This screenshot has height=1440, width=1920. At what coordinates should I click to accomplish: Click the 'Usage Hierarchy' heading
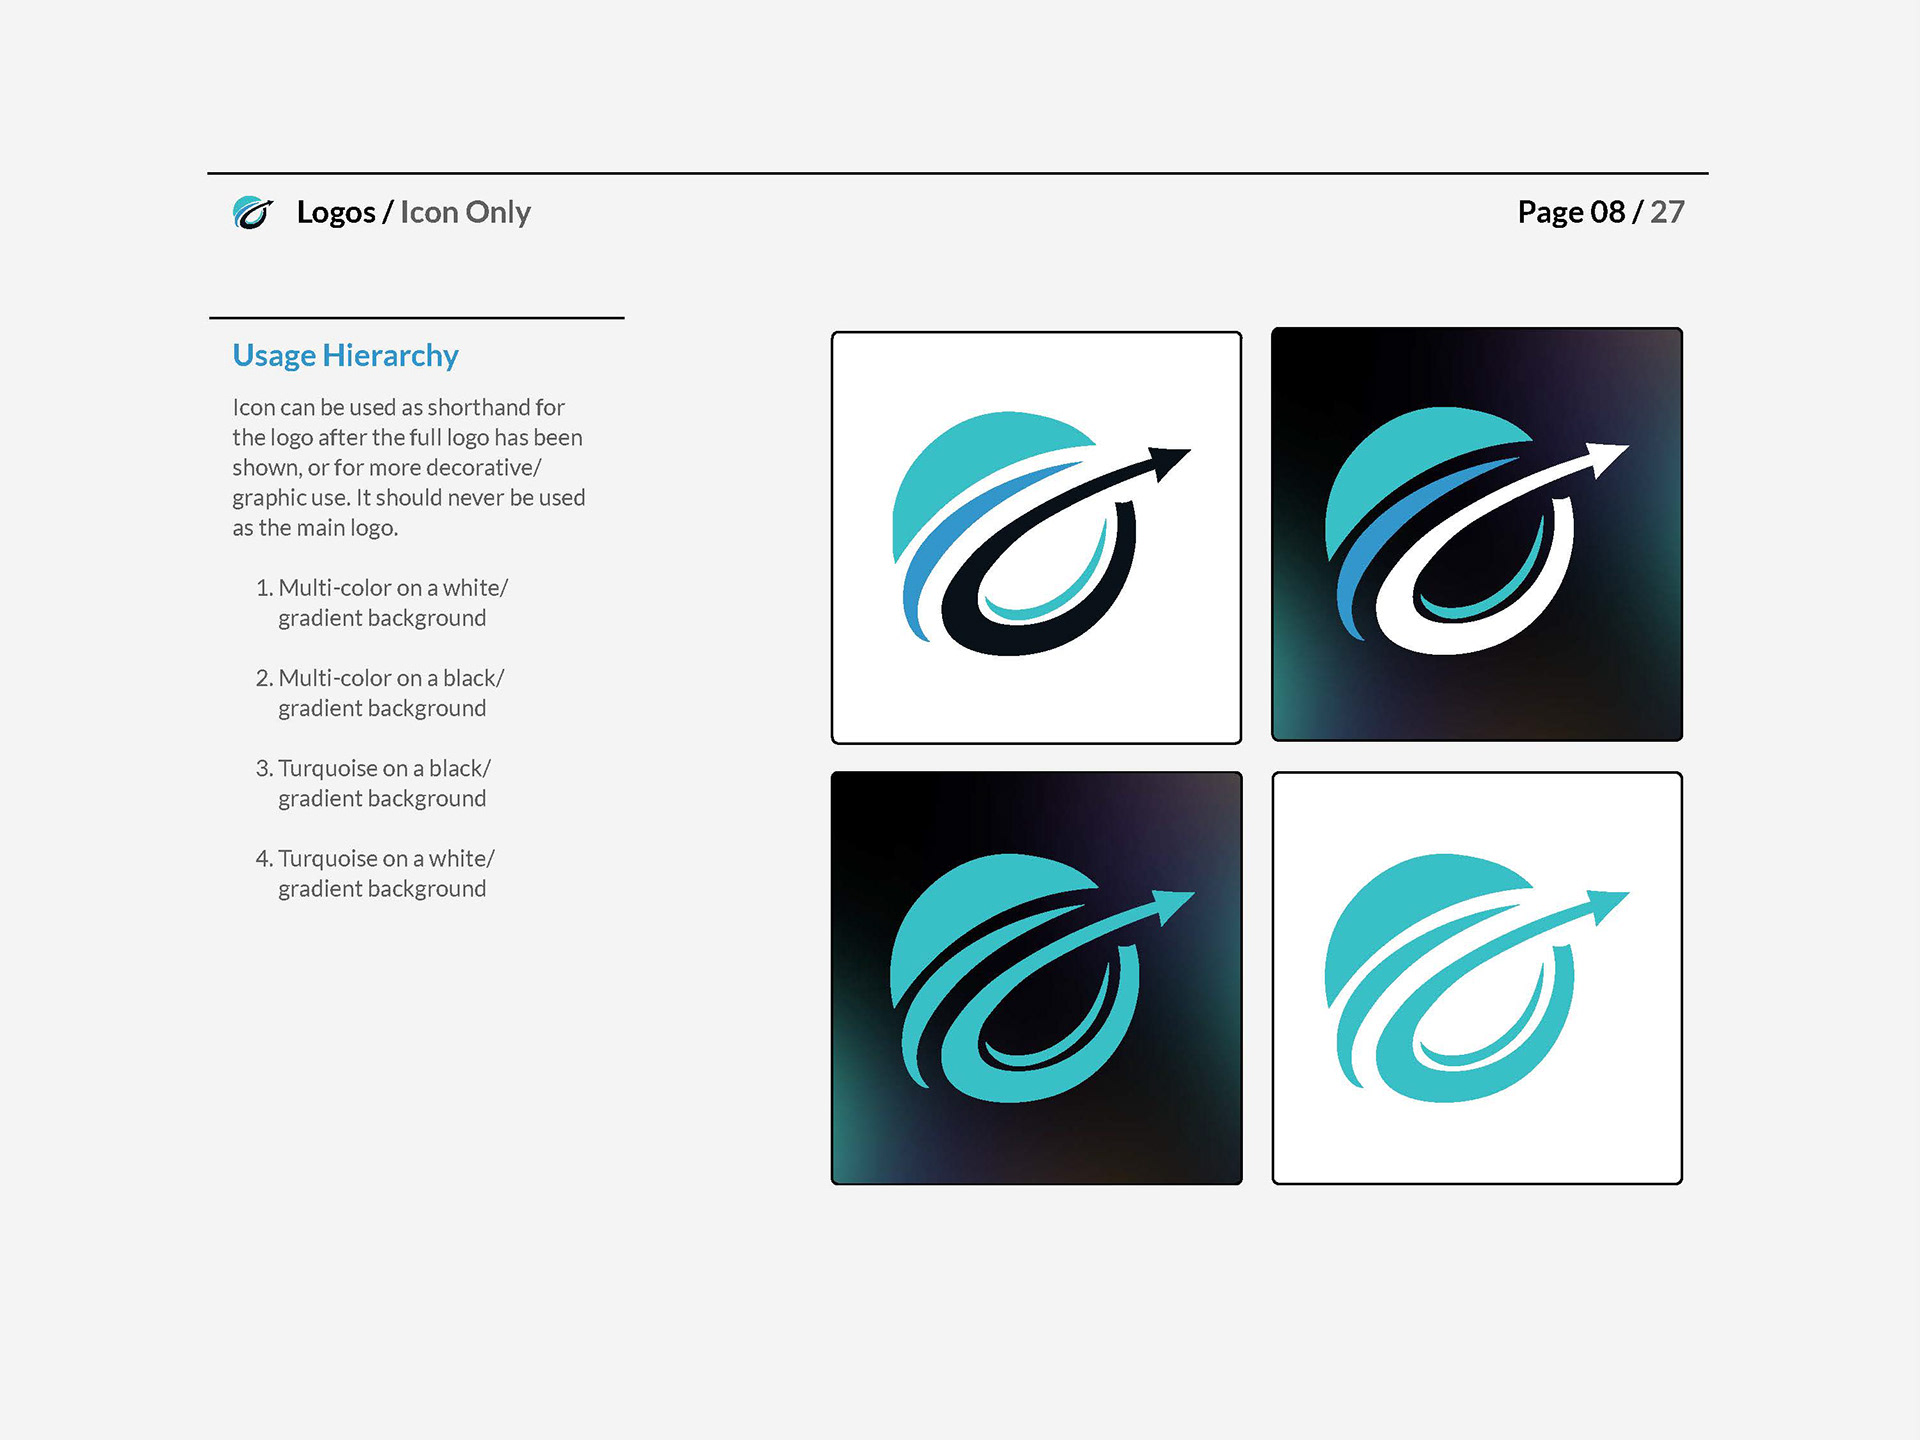(x=345, y=355)
